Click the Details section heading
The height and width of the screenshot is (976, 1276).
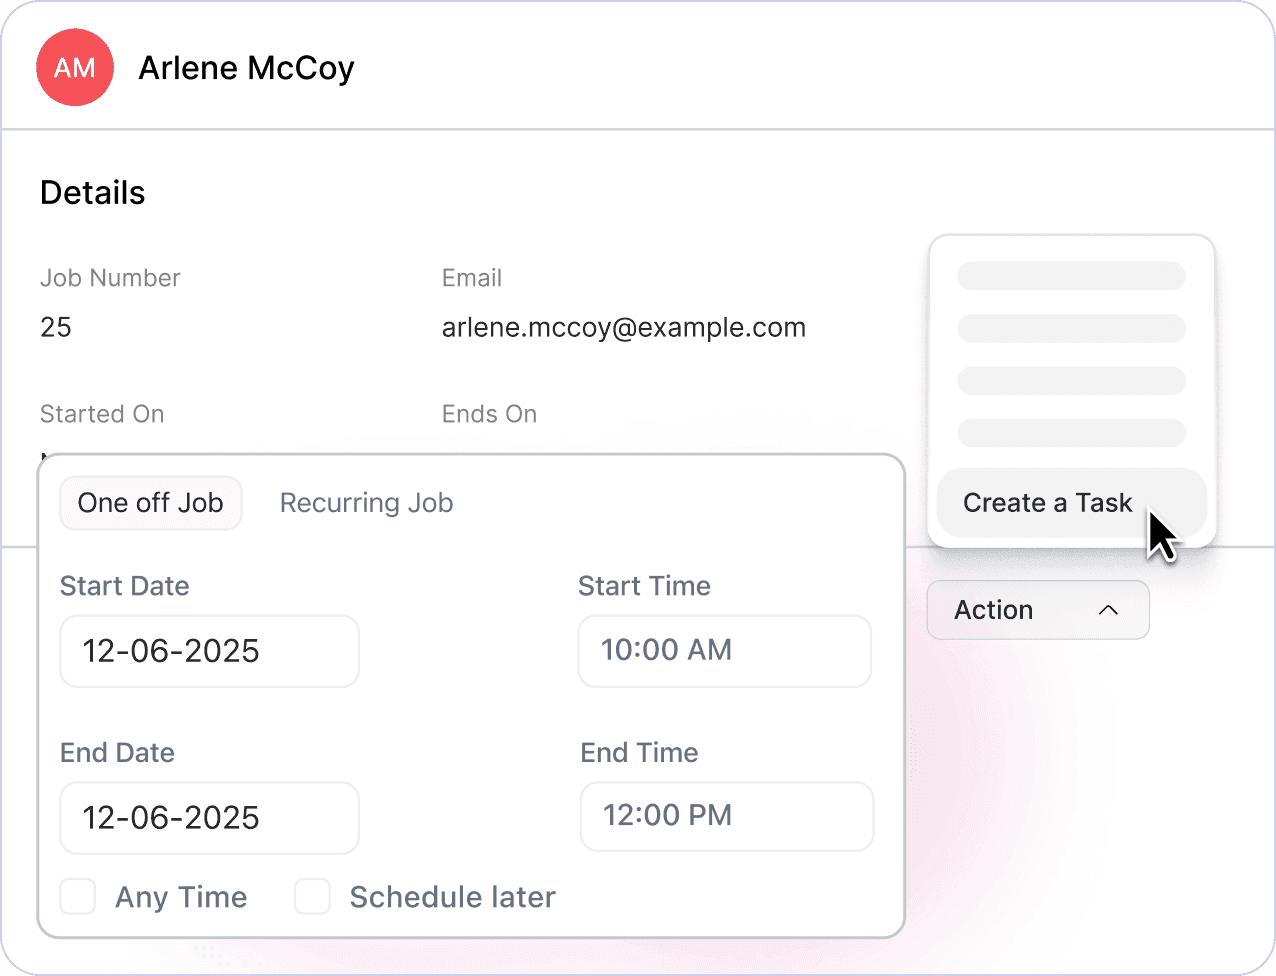93,193
